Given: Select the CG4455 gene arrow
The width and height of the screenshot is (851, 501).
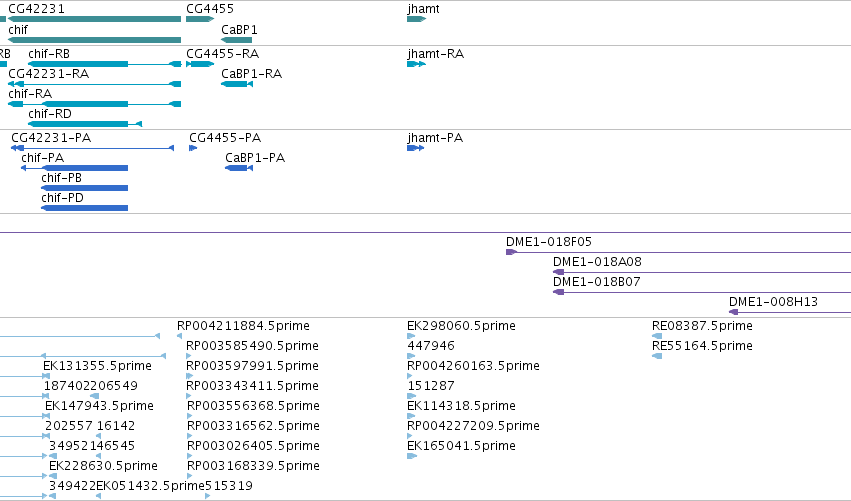Looking at the screenshot, I should coord(200,19).
